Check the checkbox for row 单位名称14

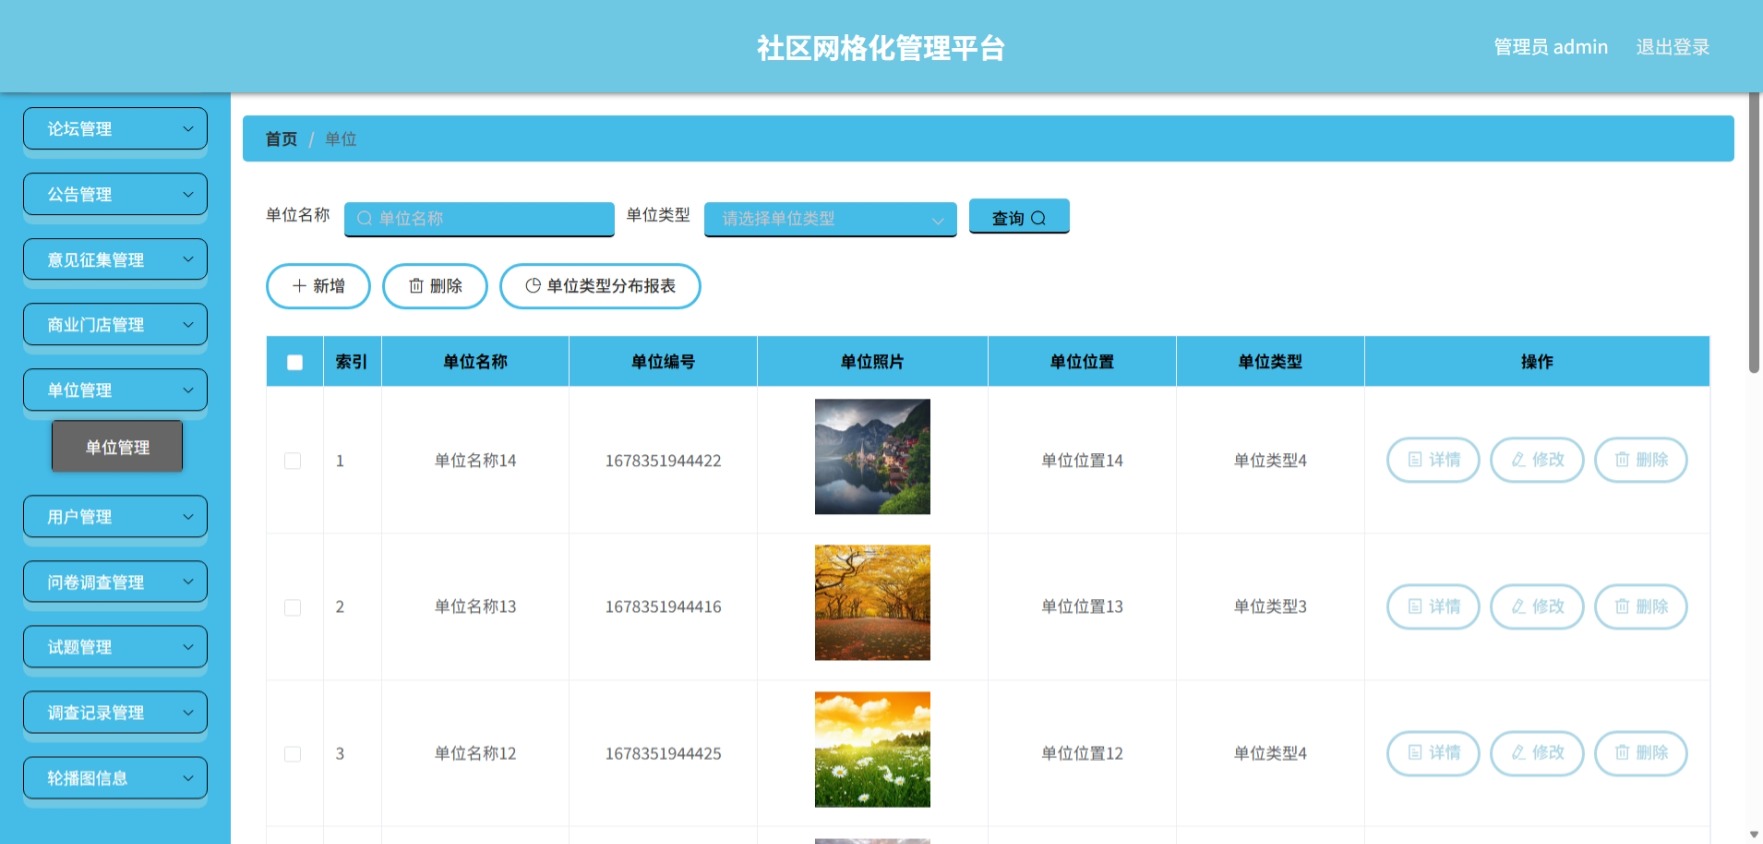point(293,461)
